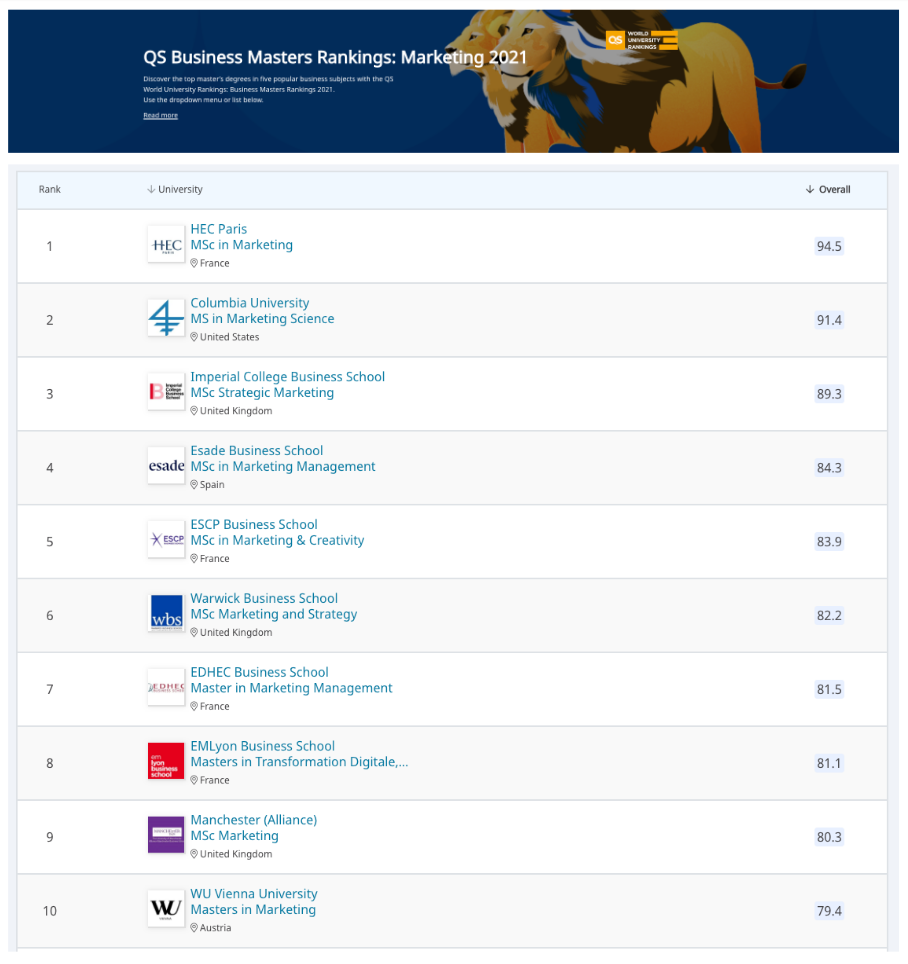Screen dimensions: 908x964
Task: Click the United States location label
Action: tap(224, 337)
